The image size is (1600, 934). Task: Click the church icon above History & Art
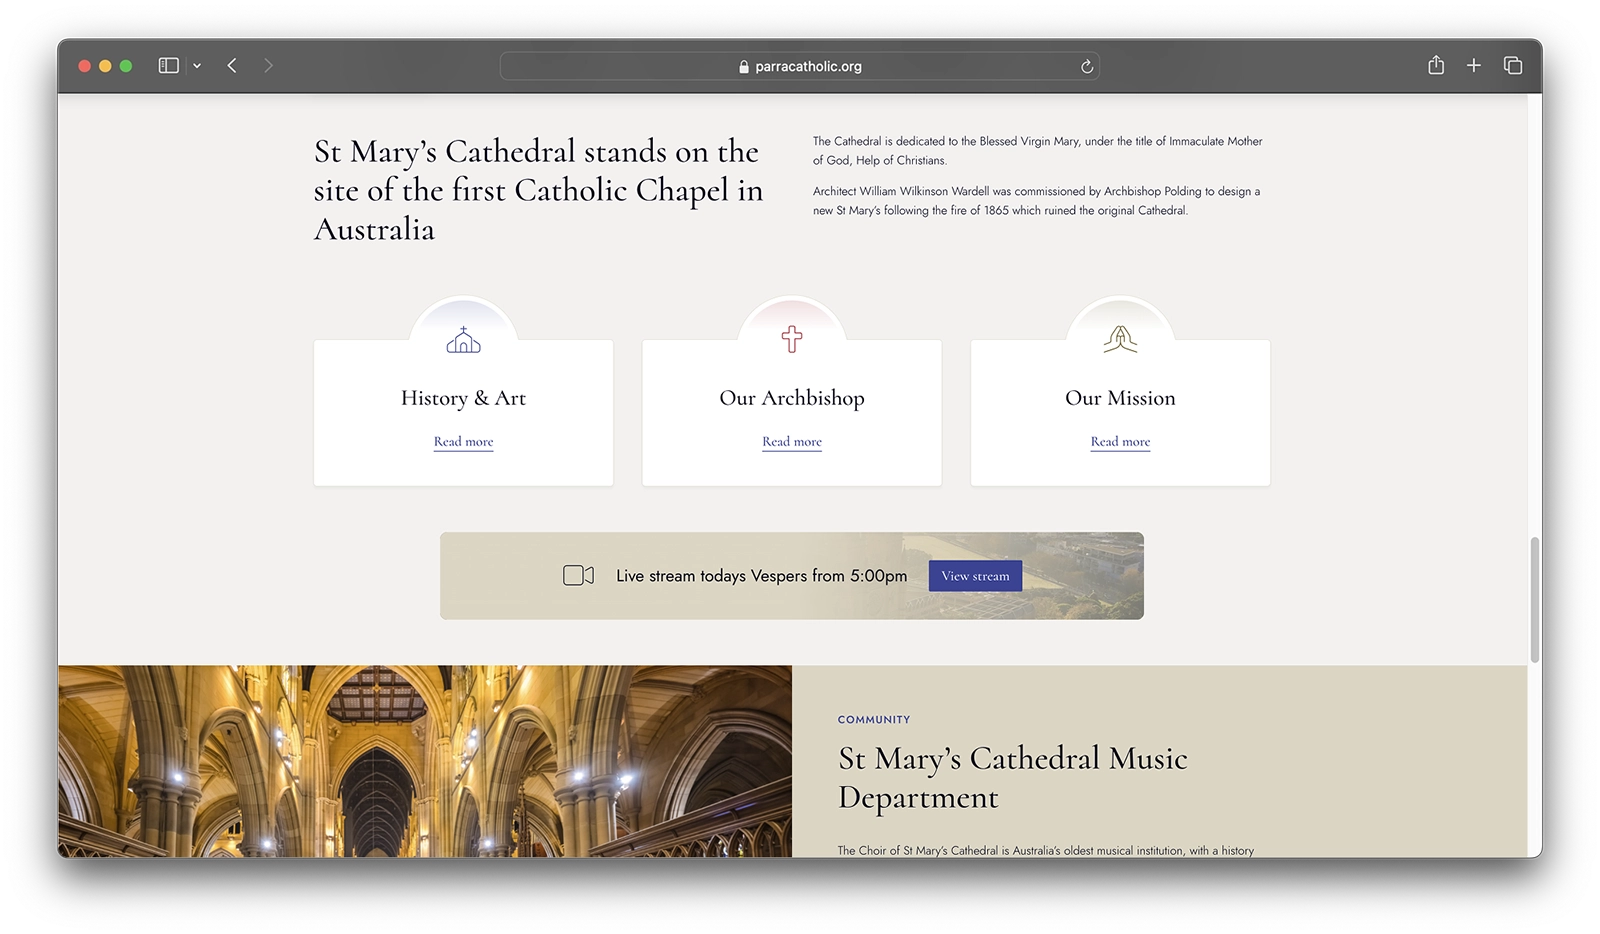[463, 340]
